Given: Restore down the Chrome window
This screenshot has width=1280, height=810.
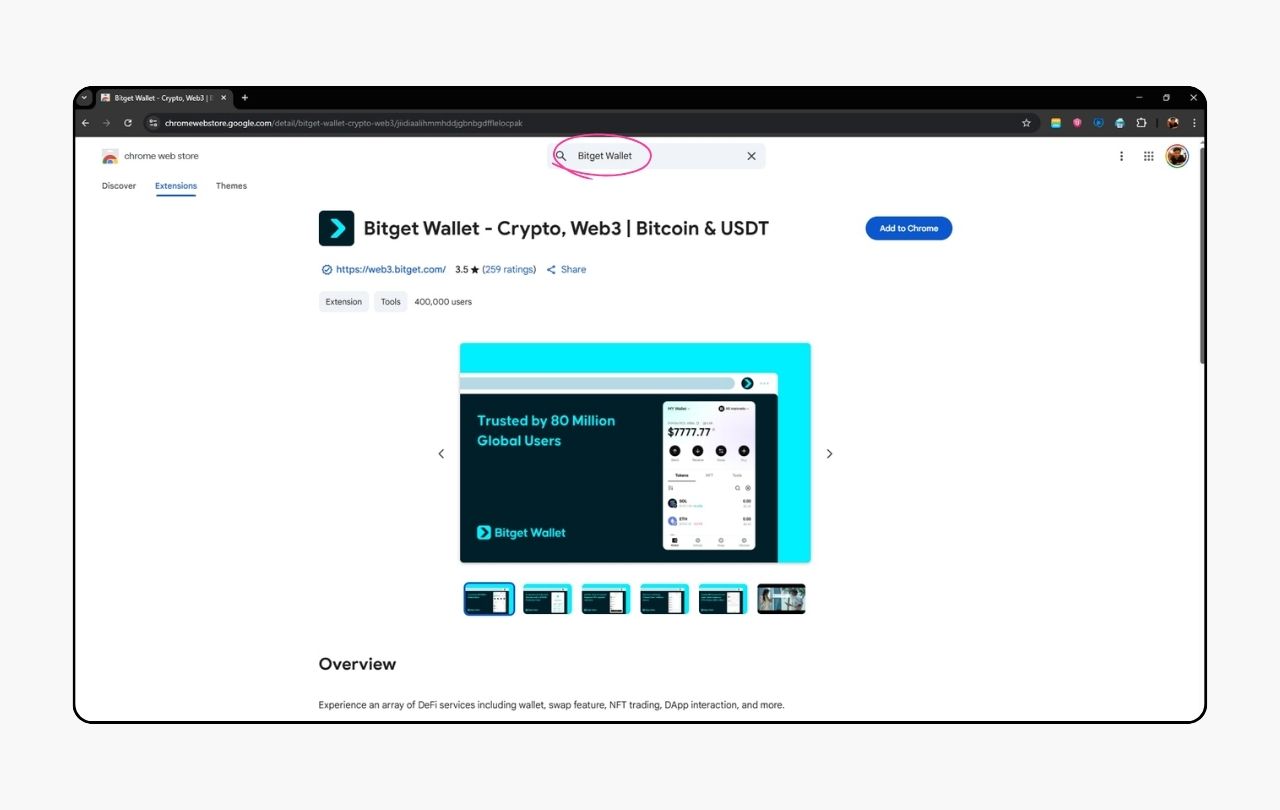Looking at the screenshot, I should (x=1166, y=98).
